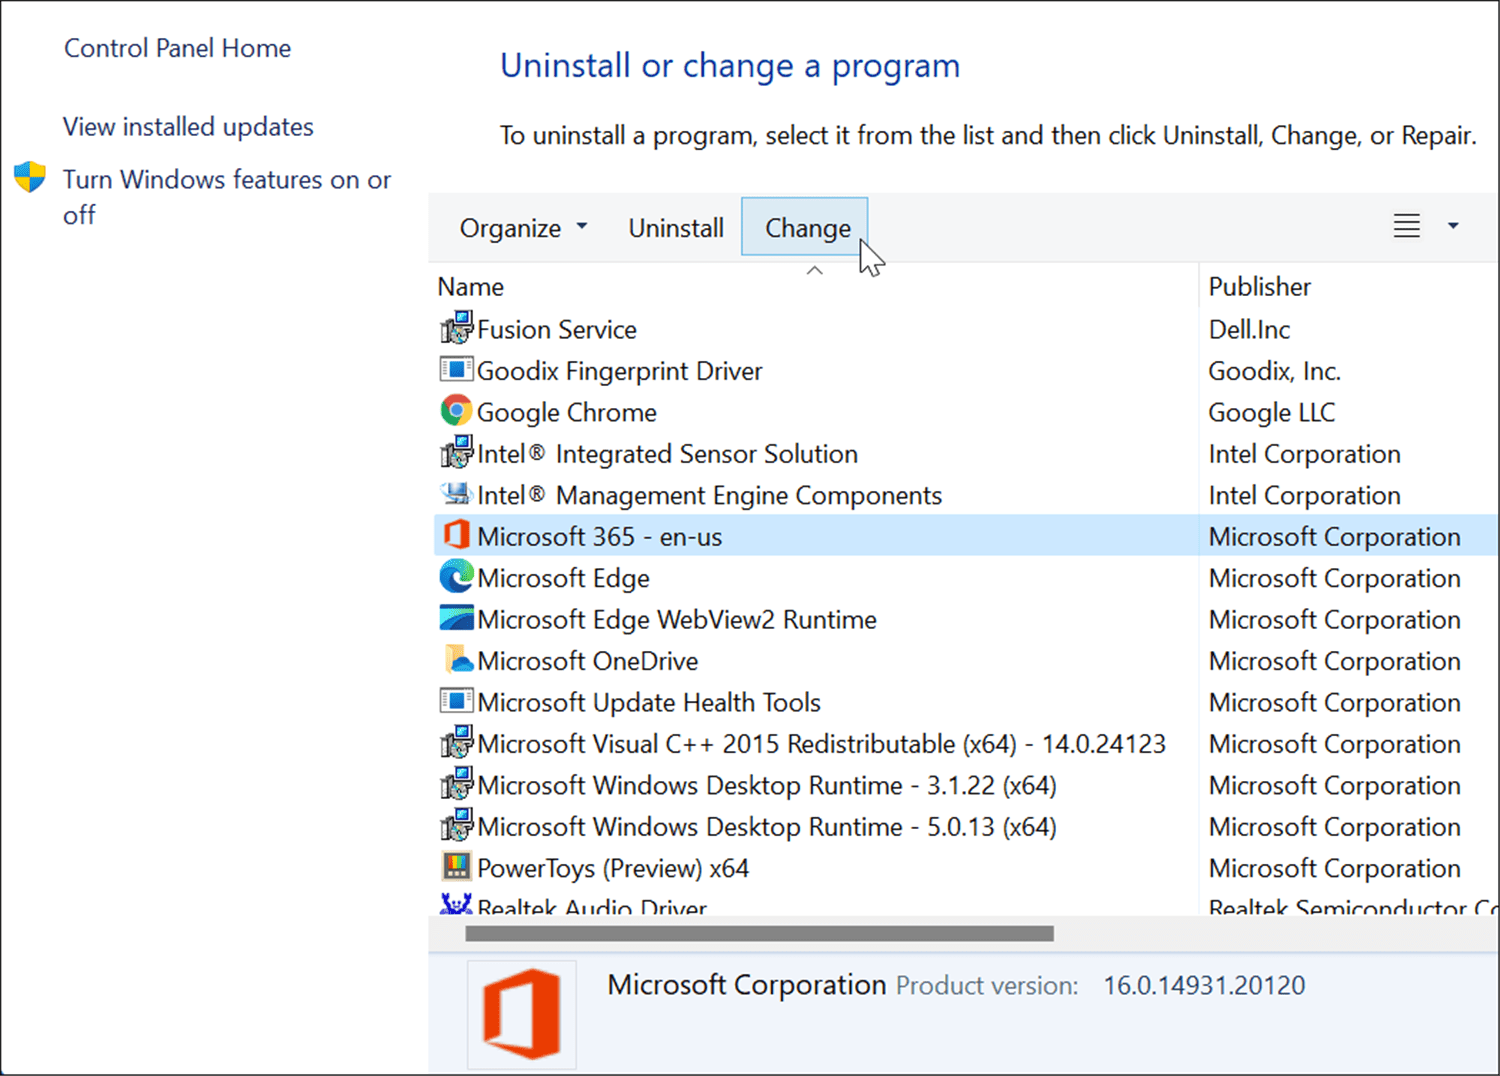This screenshot has height=1076, width=1500.
Task: Select the Microsoft Edge icon in list
Action: [456, 577]
